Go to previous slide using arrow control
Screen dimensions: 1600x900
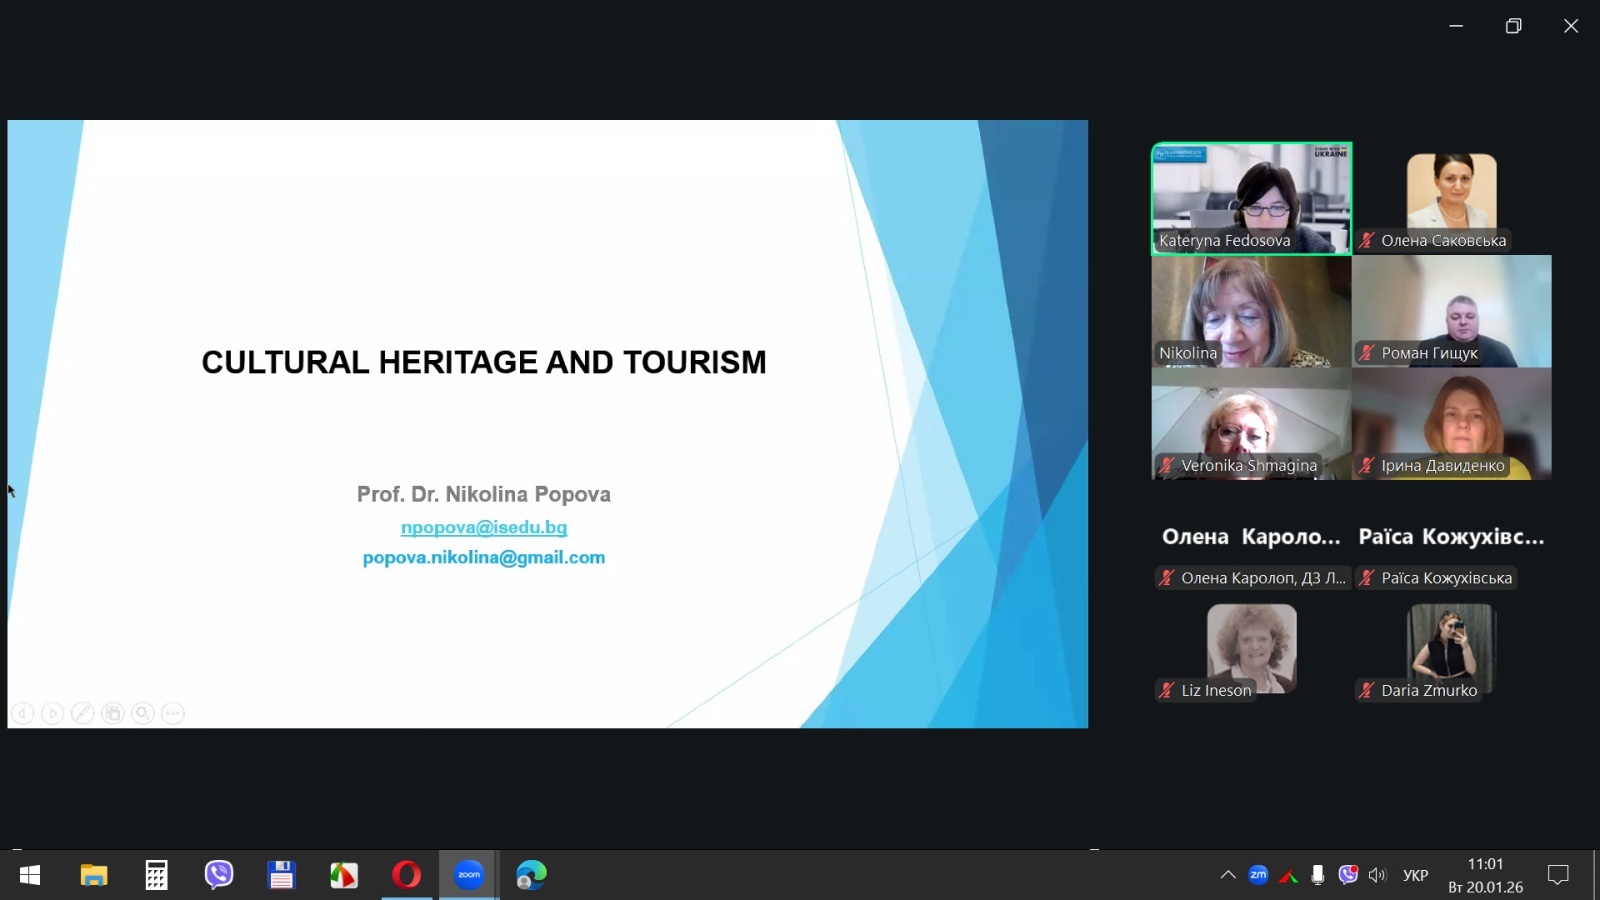[x=23, y=713]
